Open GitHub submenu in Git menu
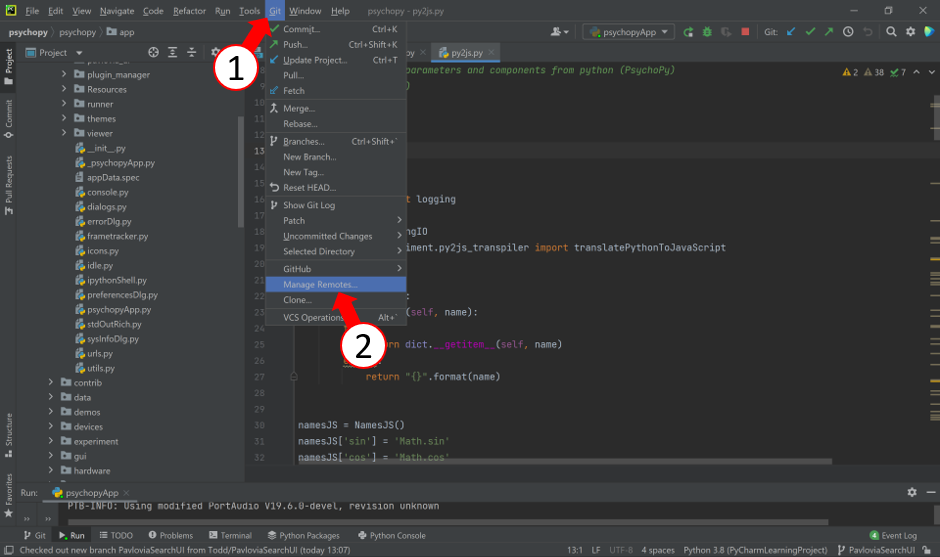Image resolution: width=940 pixels, height=557 pixels. click(x=336, y=269)
